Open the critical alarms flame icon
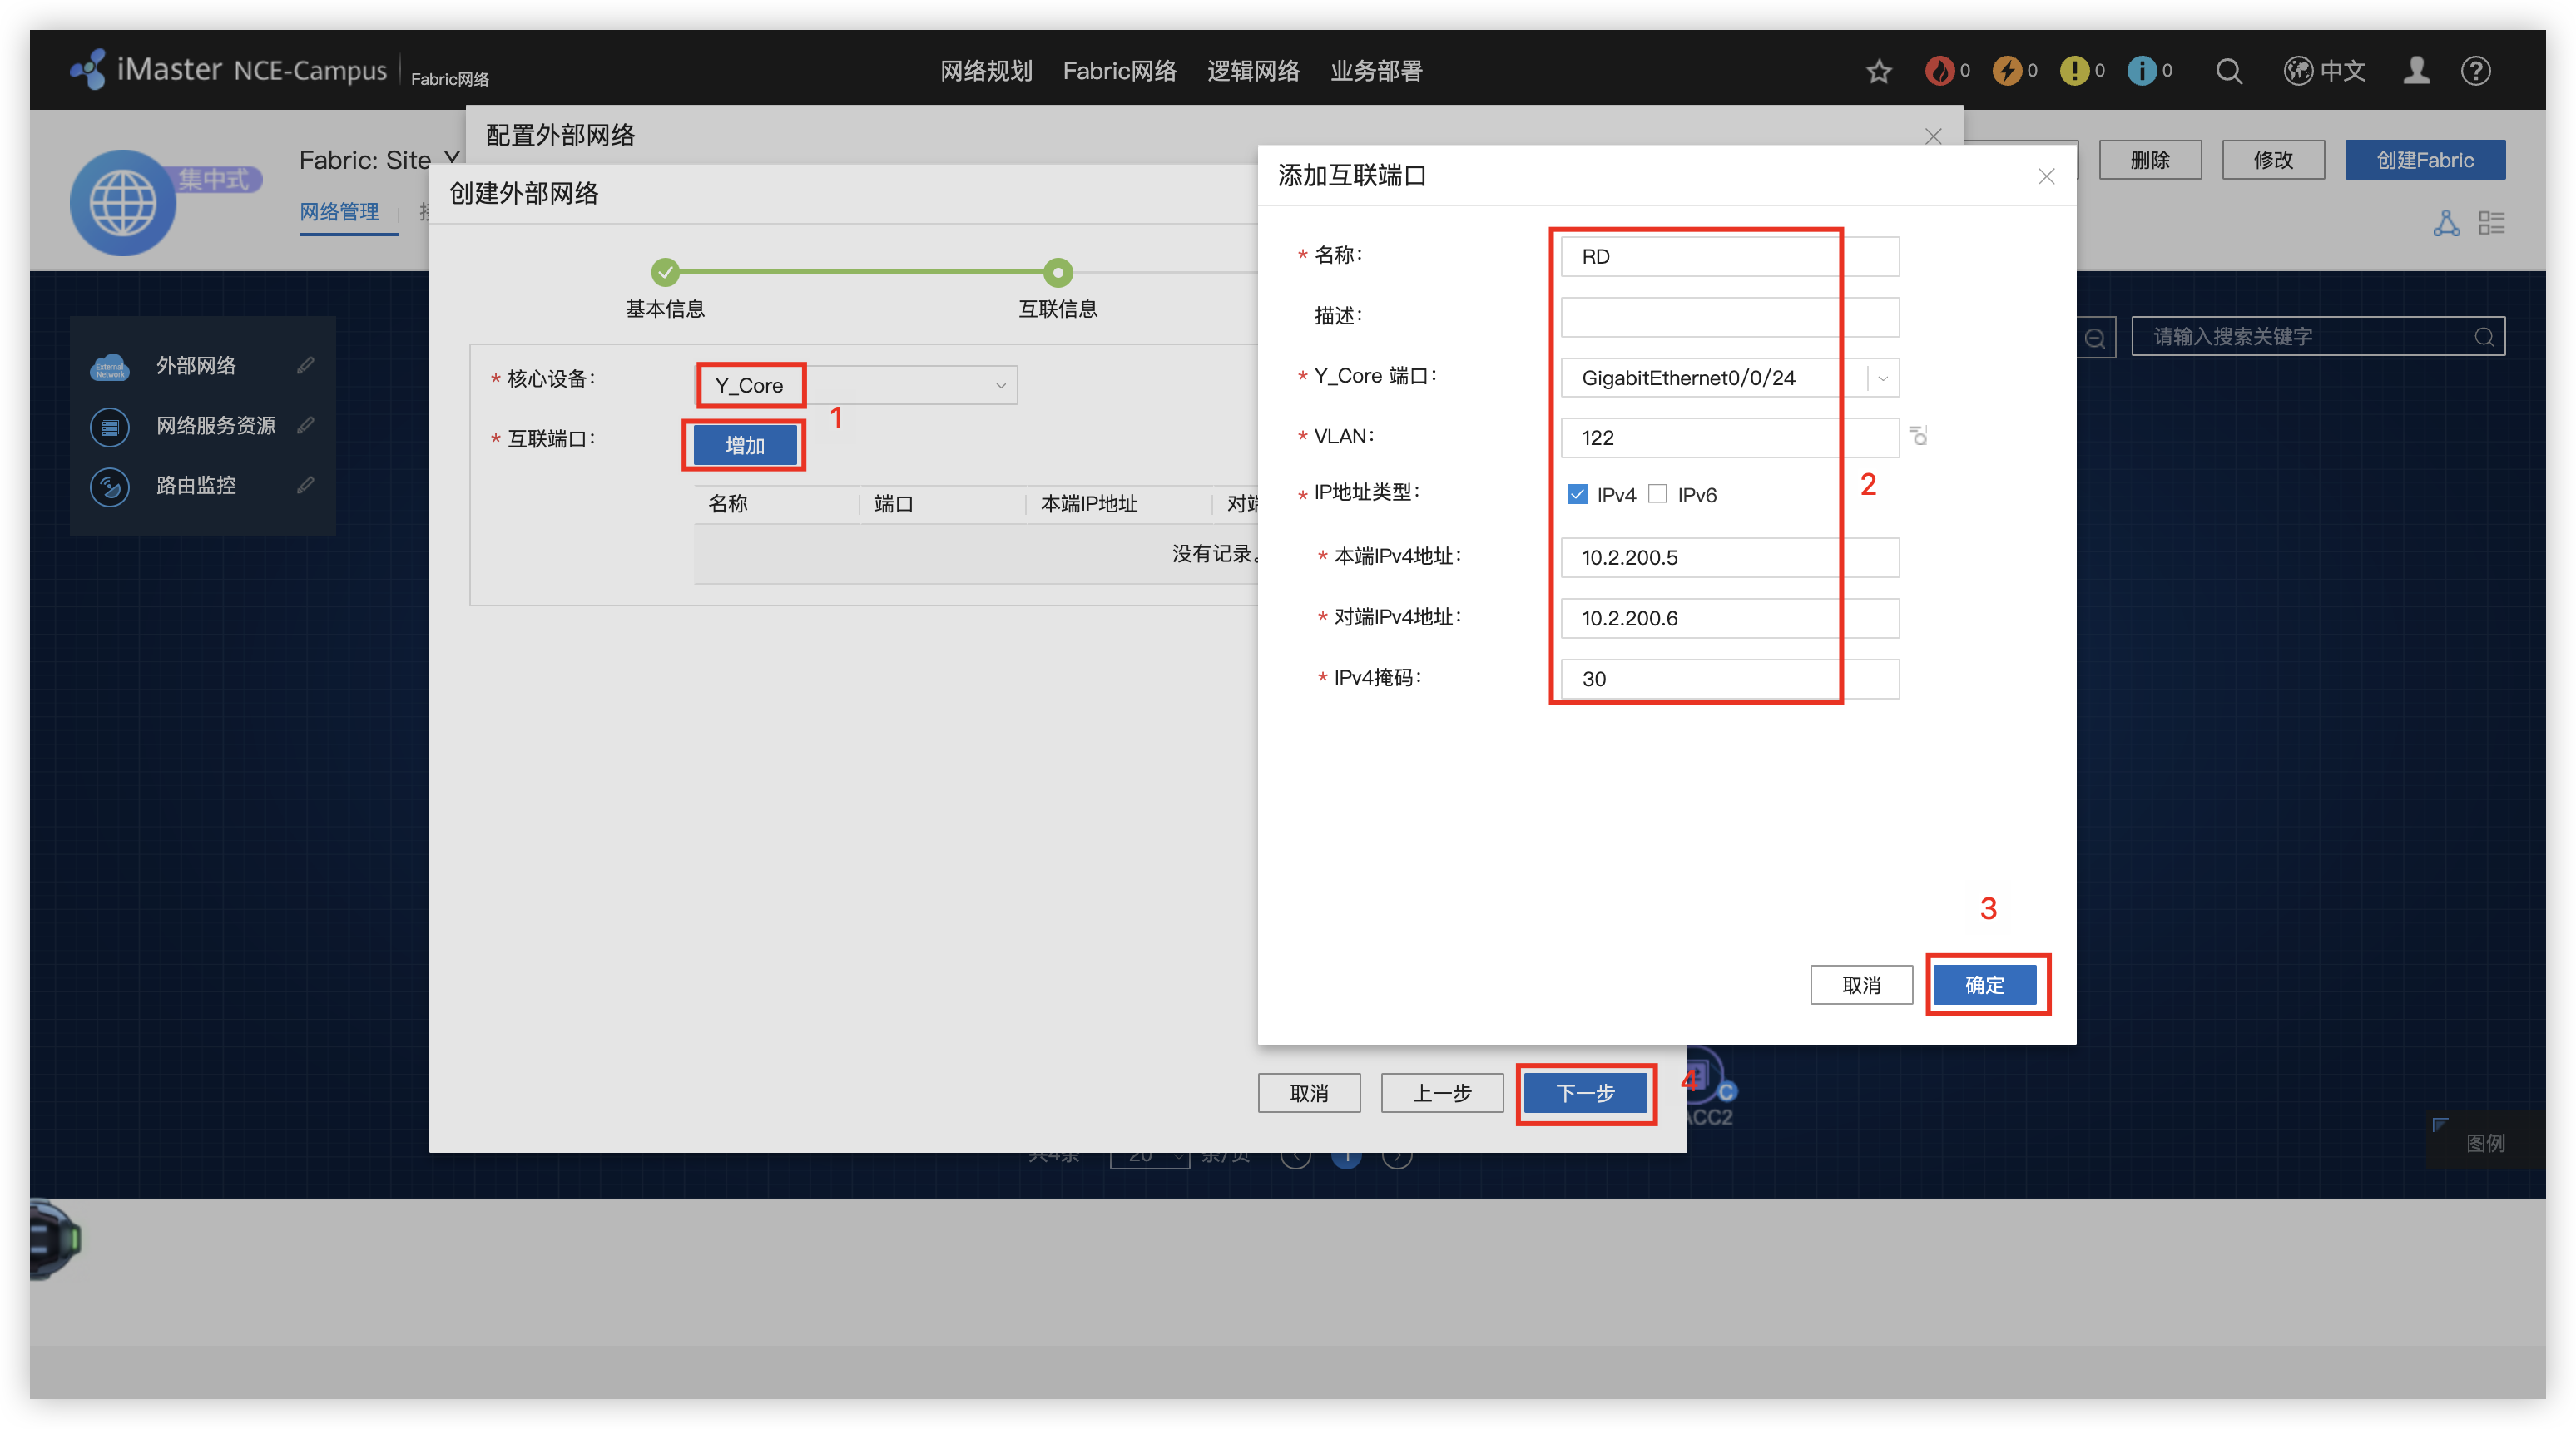 click(1939, 71)
